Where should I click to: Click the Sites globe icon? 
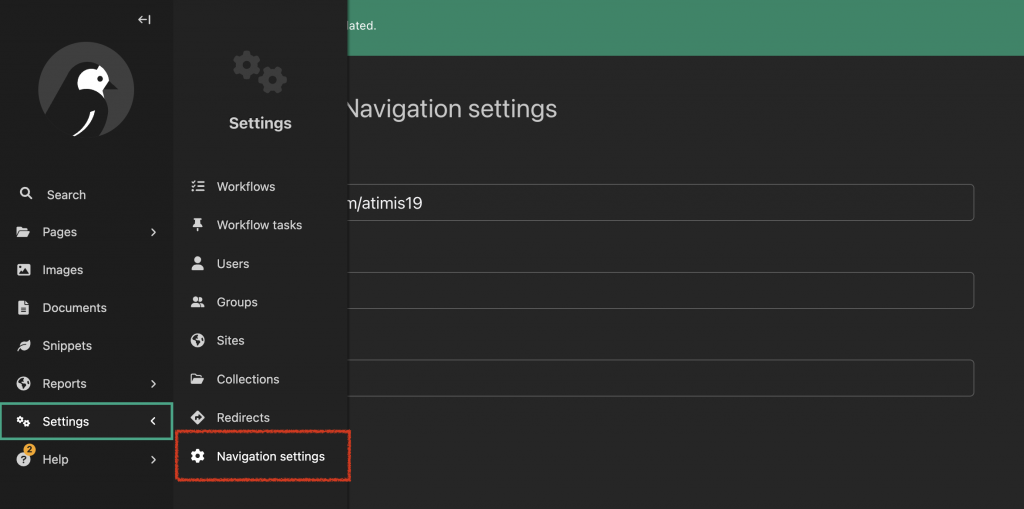198,340
